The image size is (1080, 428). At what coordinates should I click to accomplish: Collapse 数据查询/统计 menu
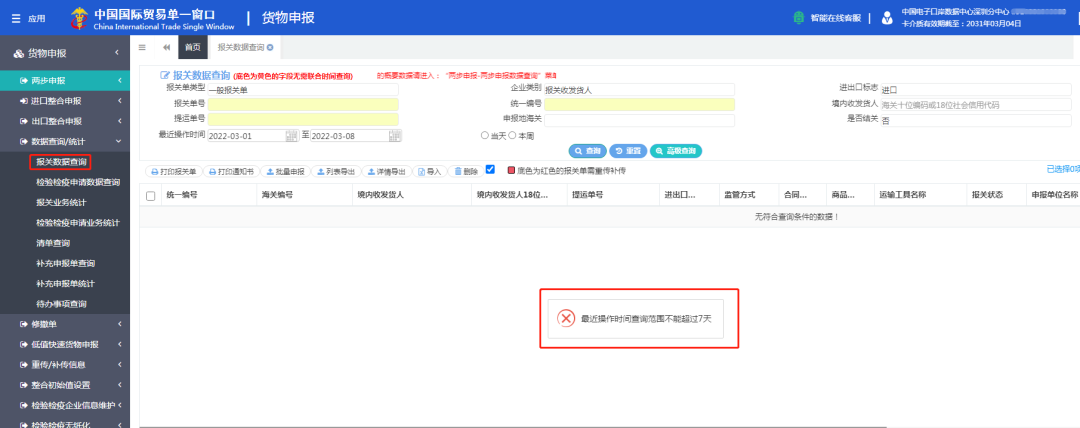(x=65, y=141)
